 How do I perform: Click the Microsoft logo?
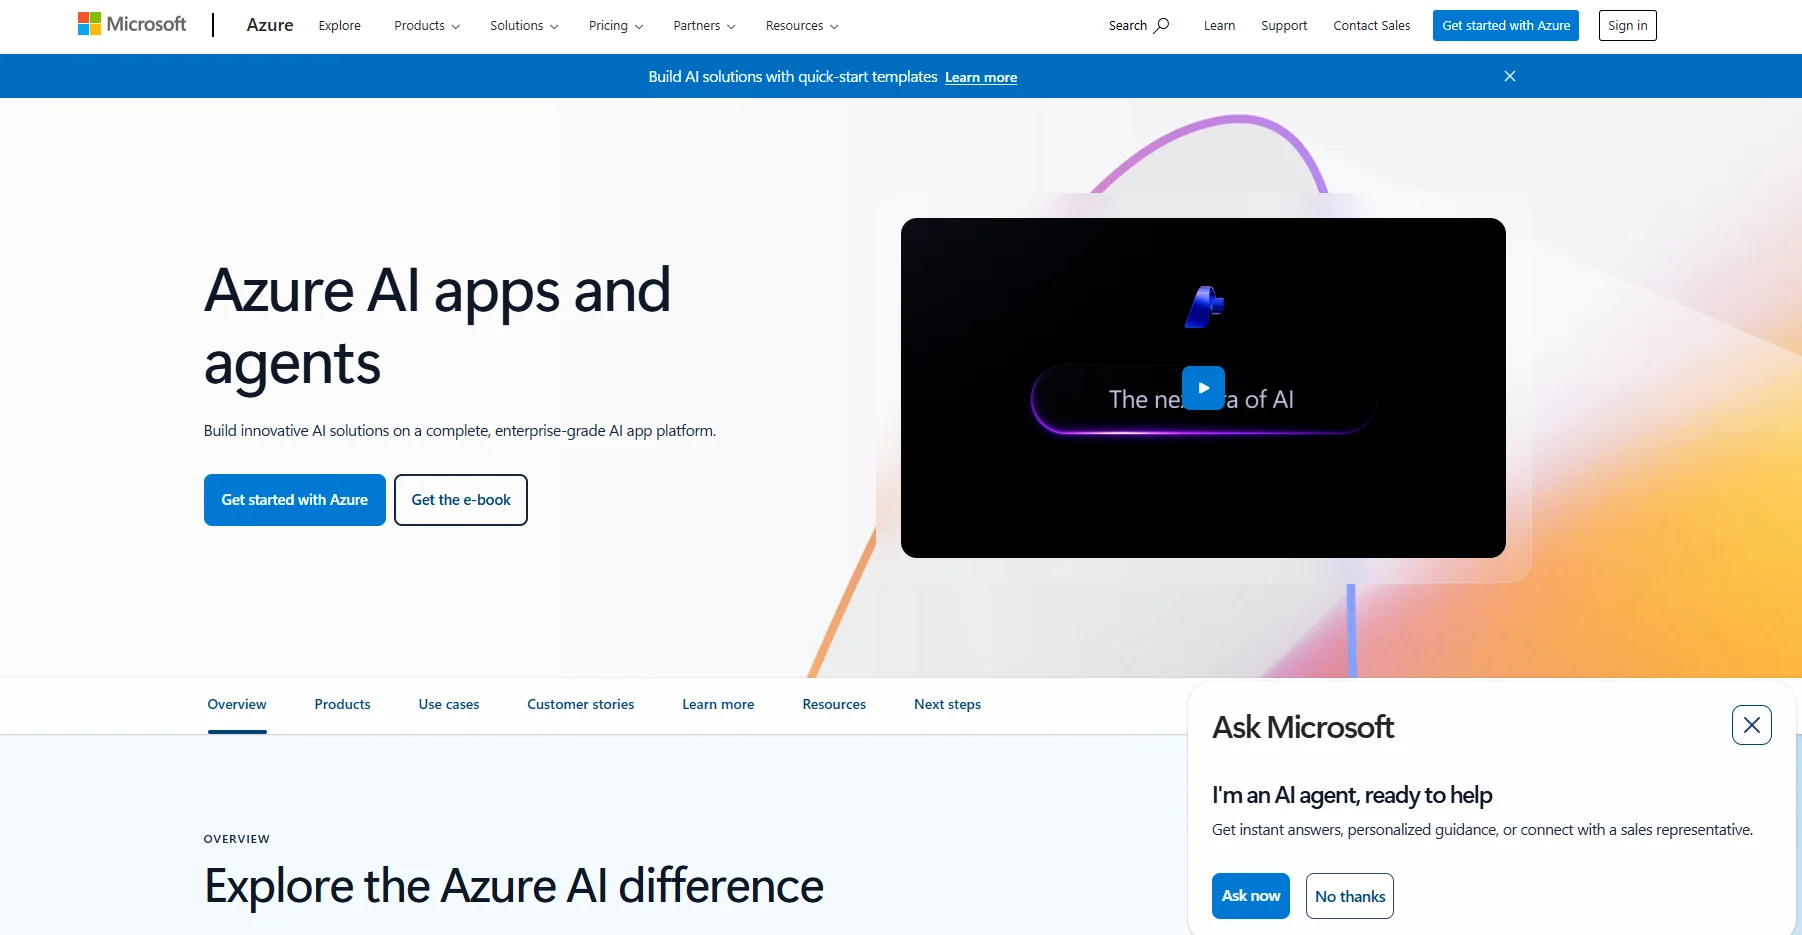[132, 23]
